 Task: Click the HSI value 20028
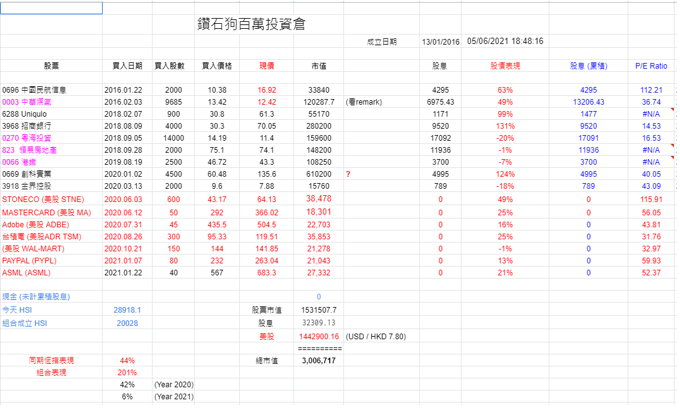127,323
